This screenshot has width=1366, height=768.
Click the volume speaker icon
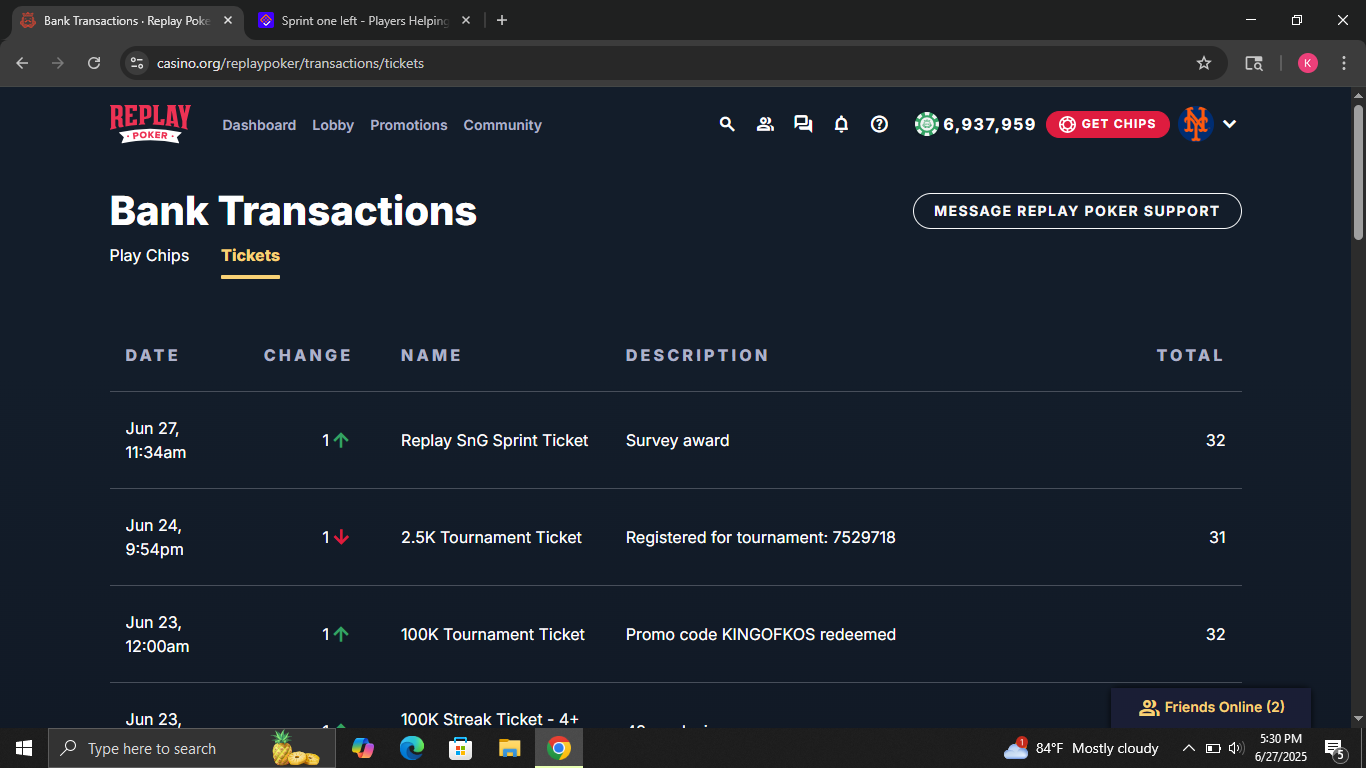pyautogui.click(x=1236, y=748)
